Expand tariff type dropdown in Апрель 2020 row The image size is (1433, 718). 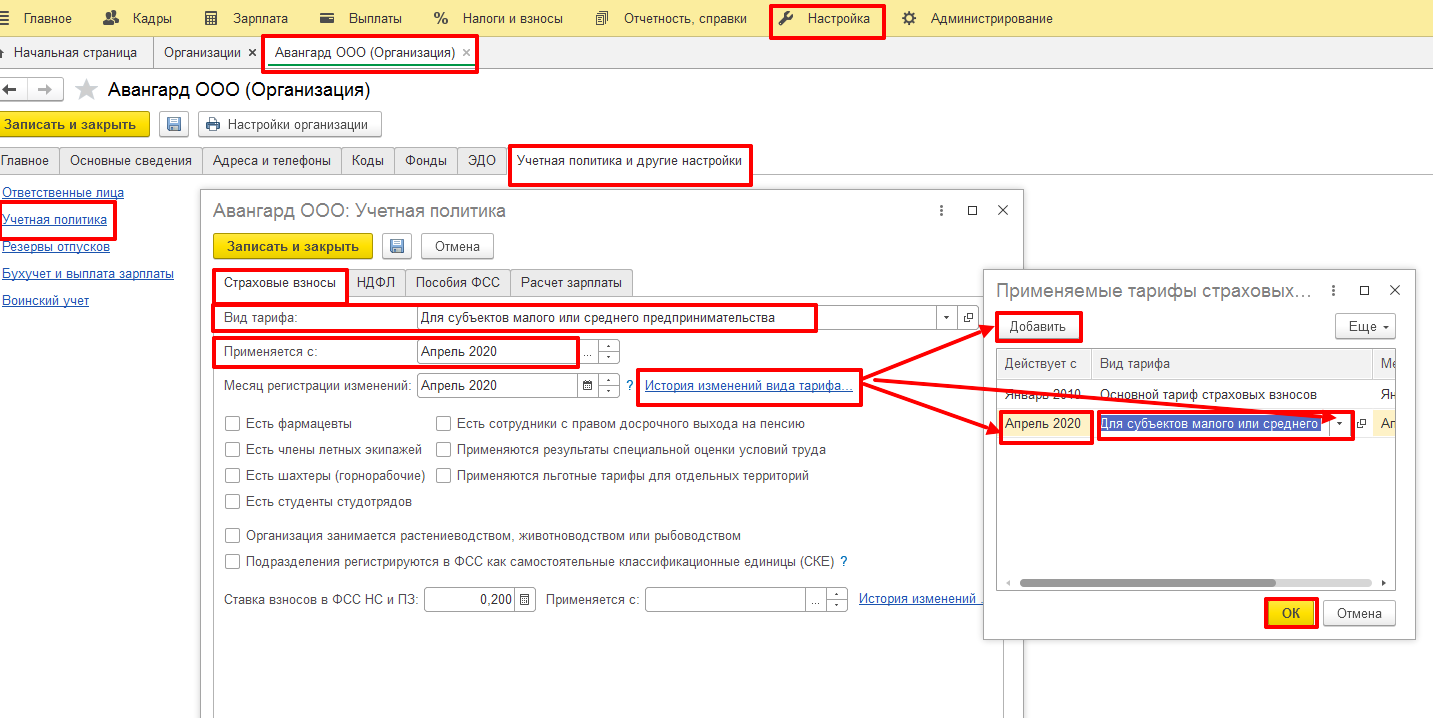pos(1339,424)
